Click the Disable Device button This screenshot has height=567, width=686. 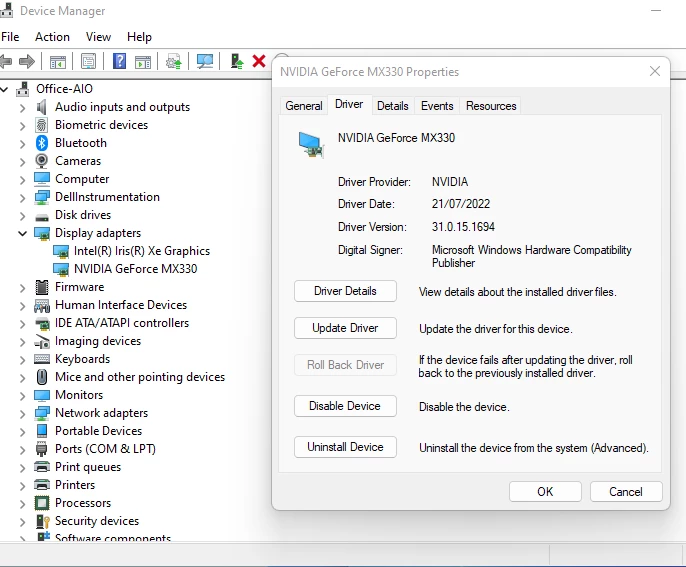(x=345, y=406)
